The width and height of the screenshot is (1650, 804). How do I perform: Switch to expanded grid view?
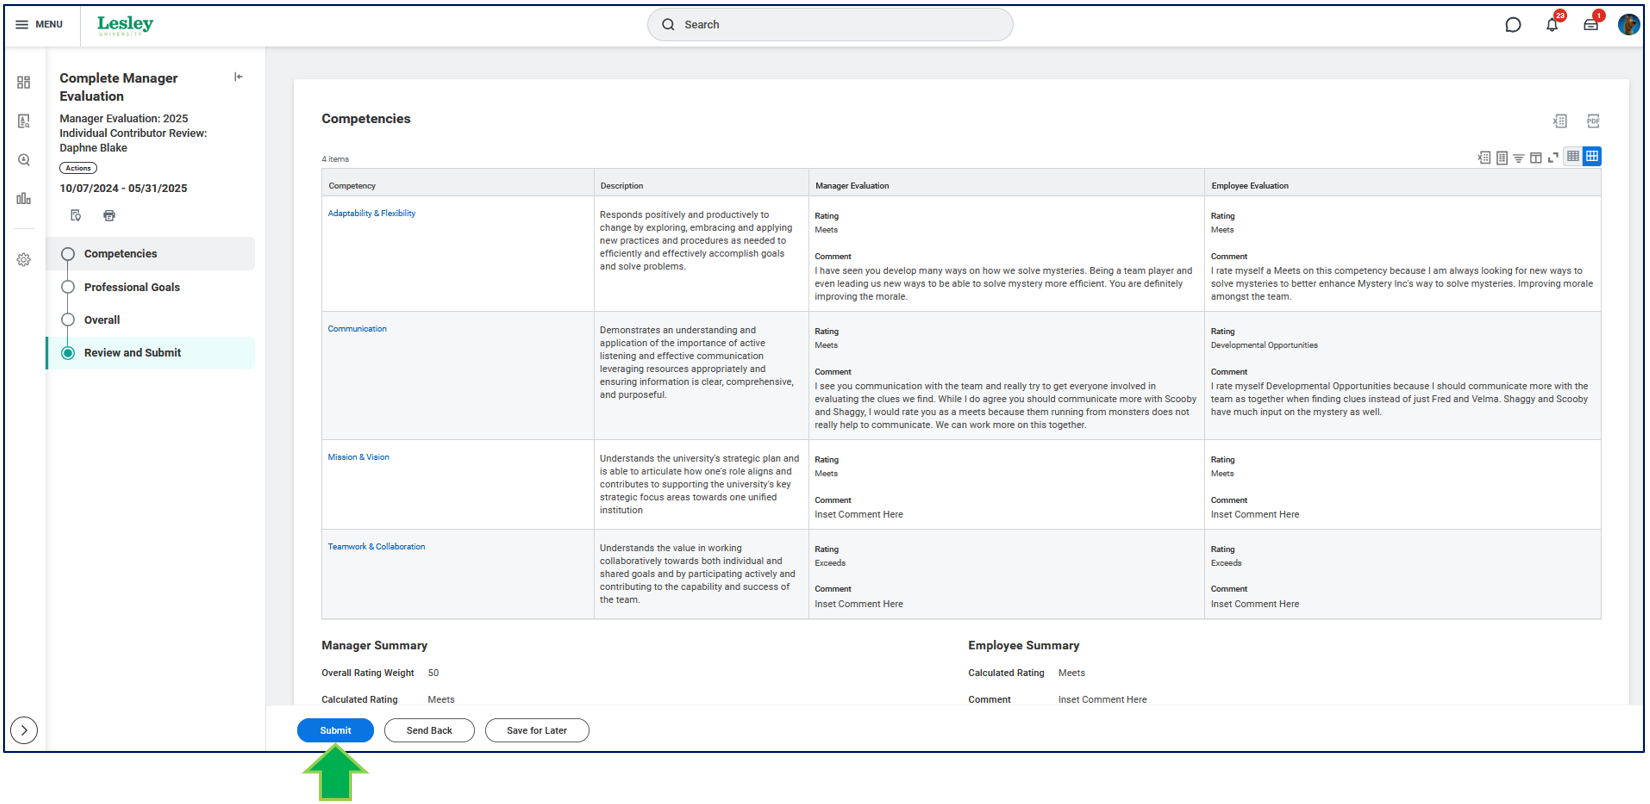coord(1592,156)
